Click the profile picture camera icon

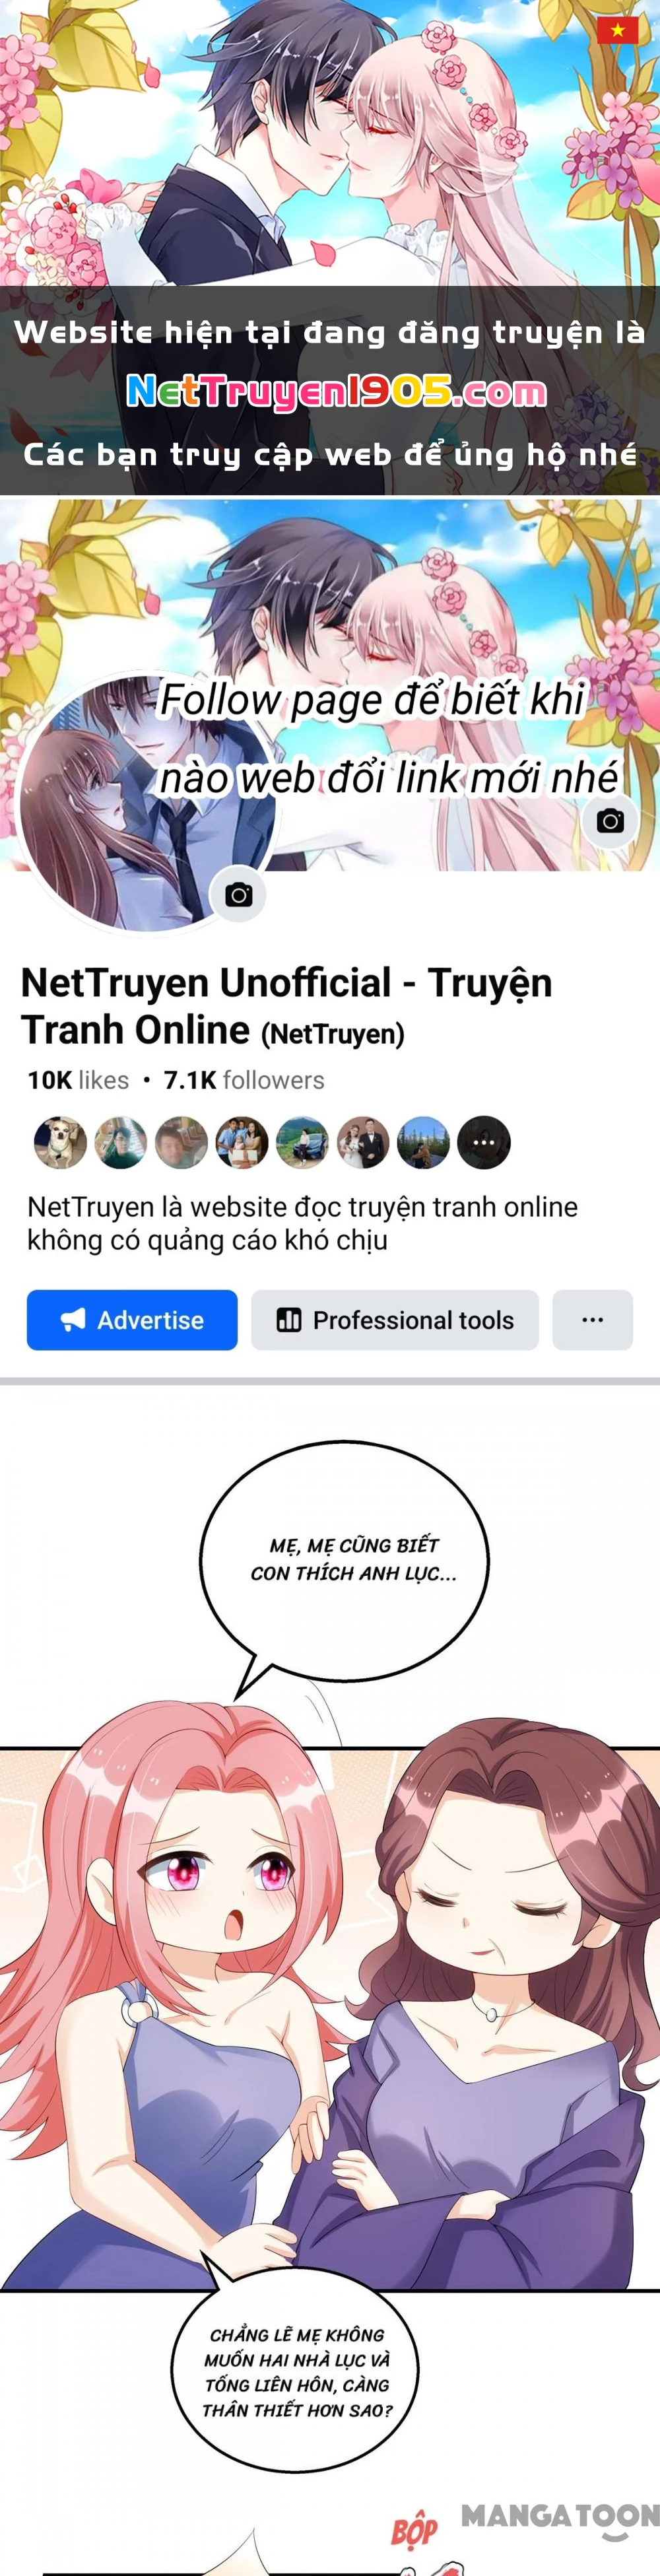point(238,894)
